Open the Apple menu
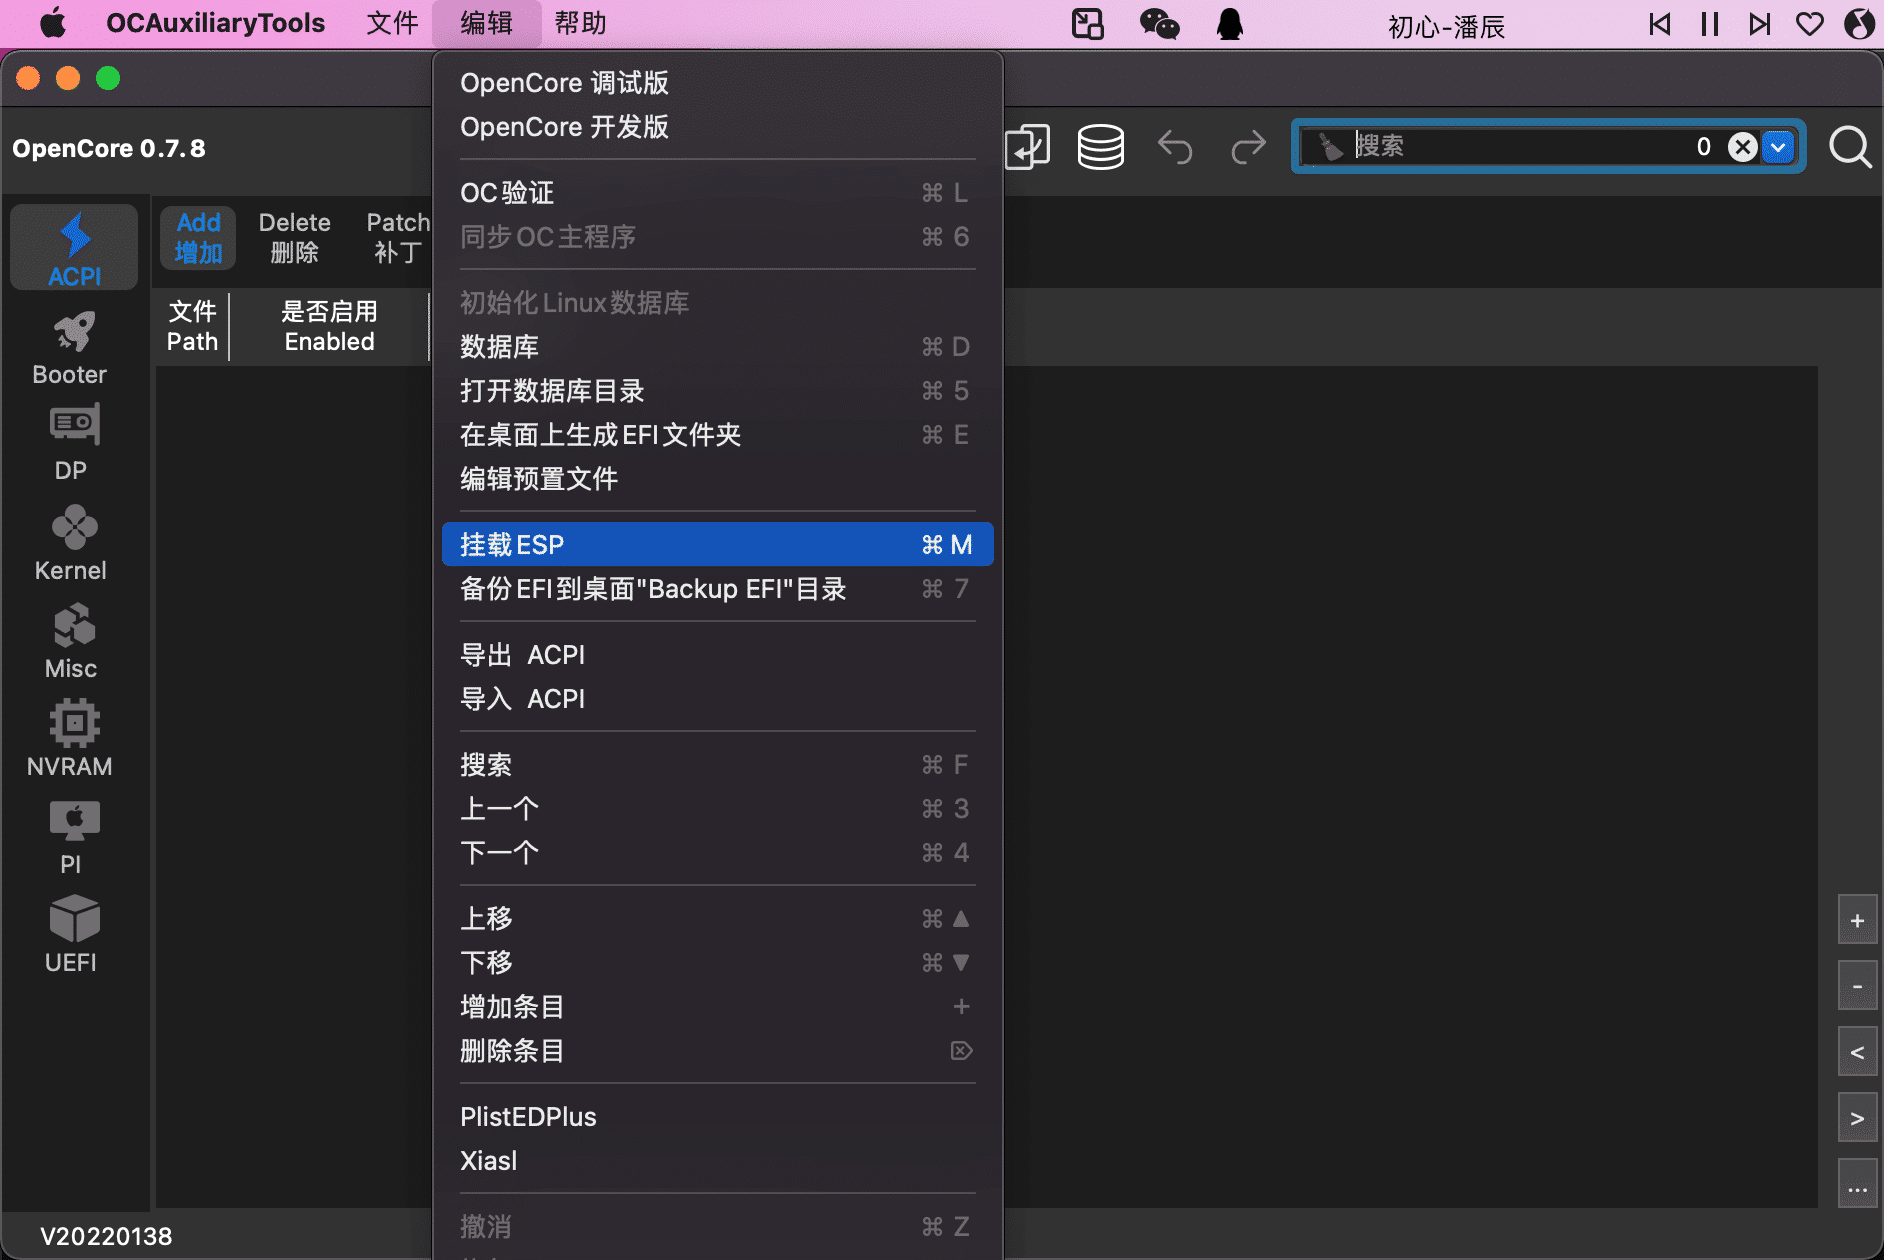 pos(53,23)
